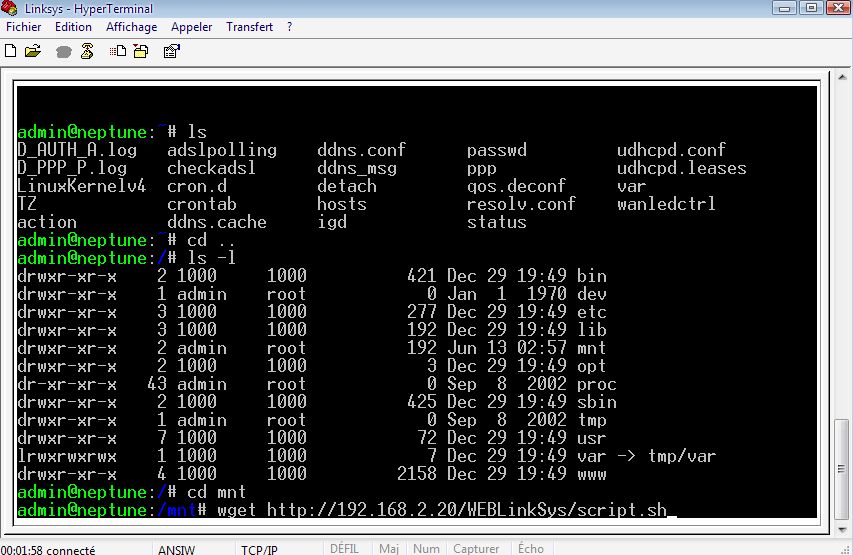Close the HyperTerminal window
The width and height of the screenshot is (853, 555).
838,8
